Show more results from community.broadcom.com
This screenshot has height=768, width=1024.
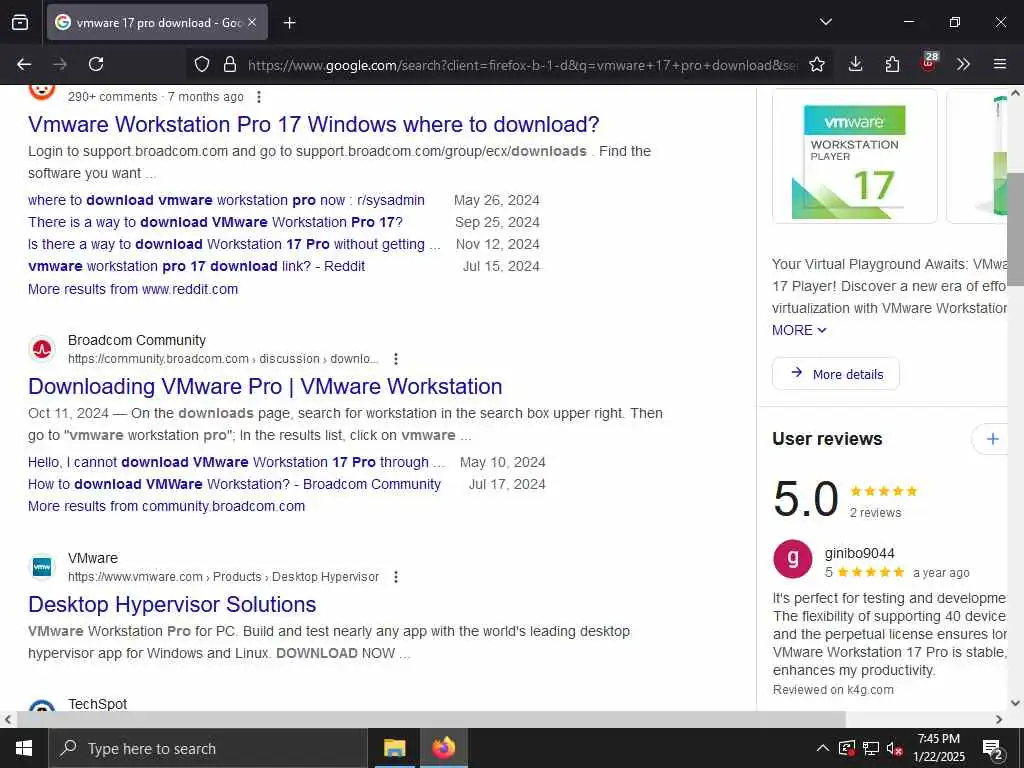(166, 506)
